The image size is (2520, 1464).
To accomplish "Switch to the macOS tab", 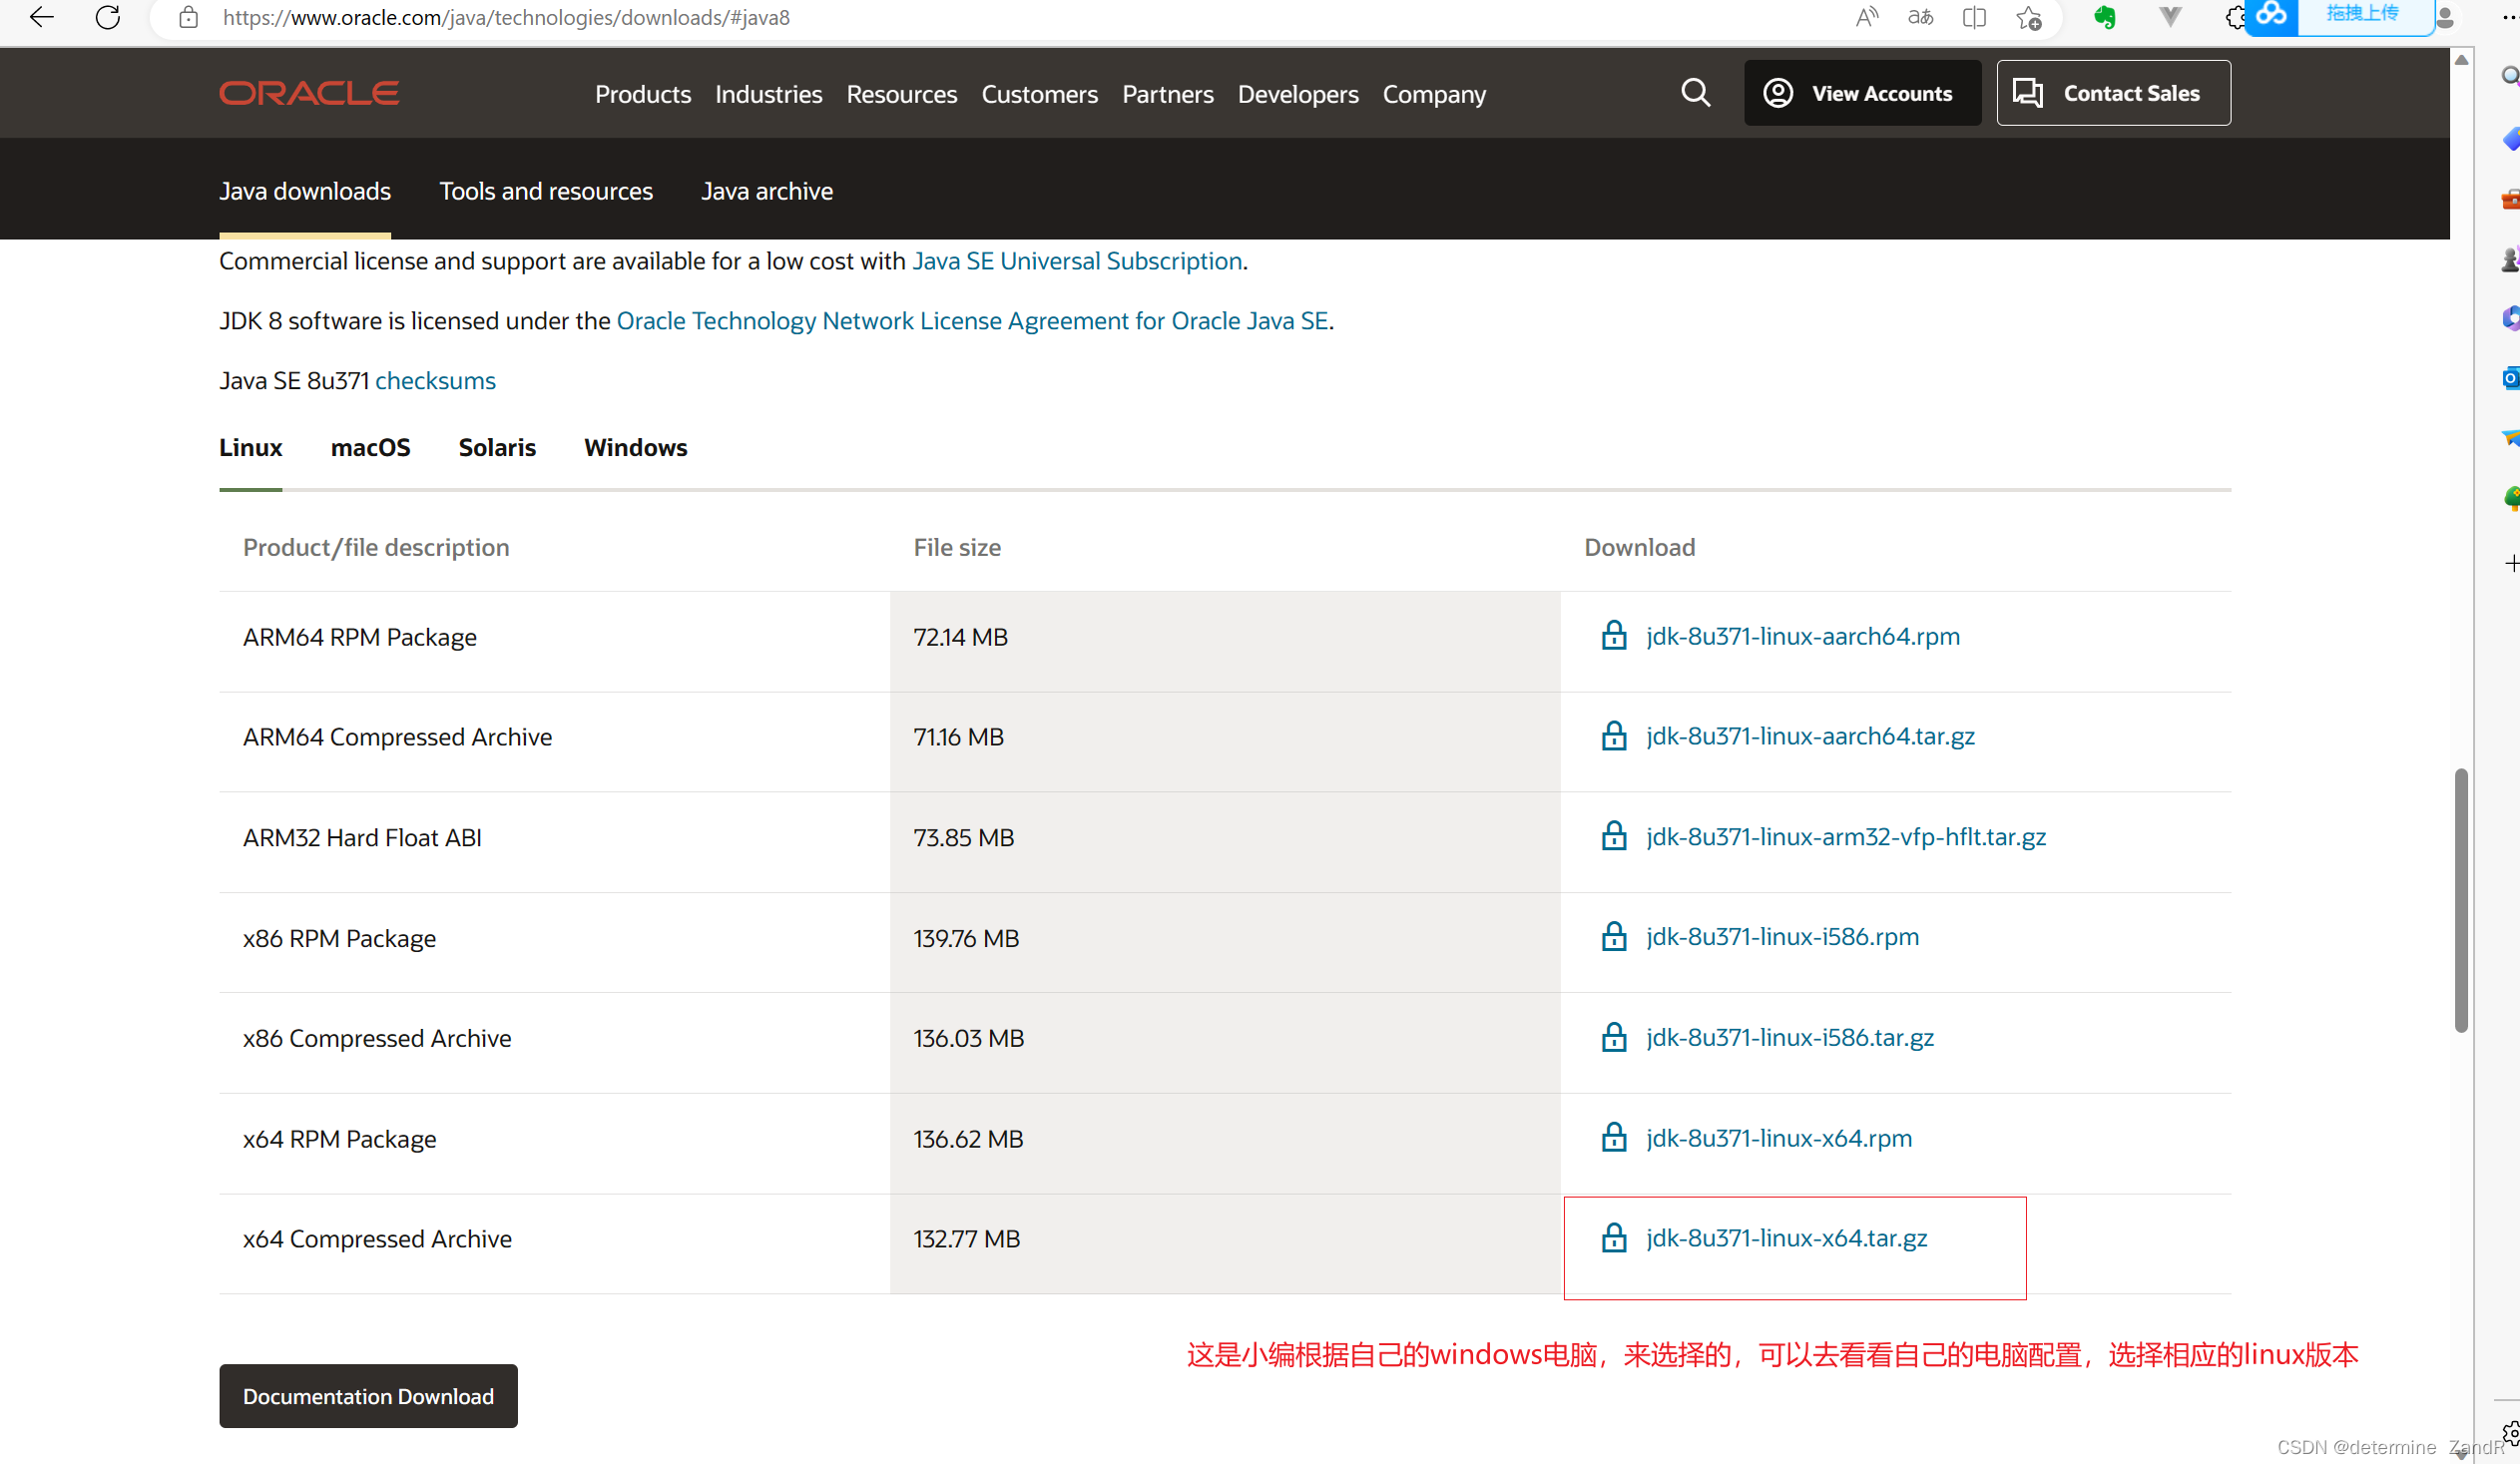I will click(370, 447).
